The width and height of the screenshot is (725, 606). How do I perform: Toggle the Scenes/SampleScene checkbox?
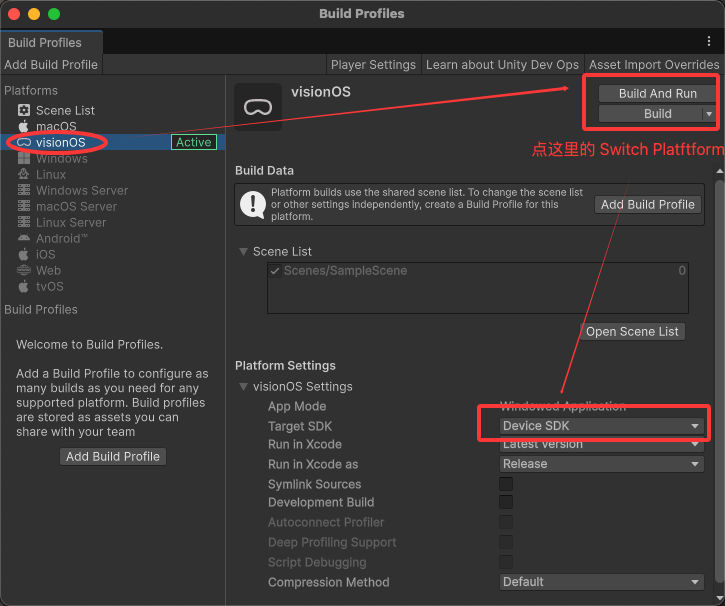[275, 271]
